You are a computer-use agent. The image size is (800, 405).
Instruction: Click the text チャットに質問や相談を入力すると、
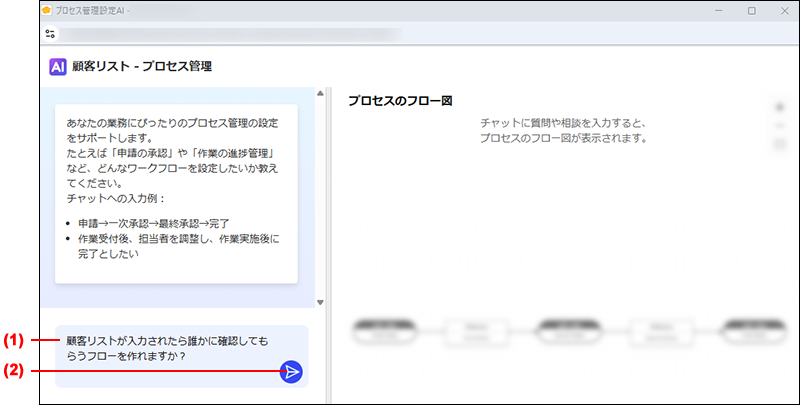pyautogui.click(x=563, y=123)
